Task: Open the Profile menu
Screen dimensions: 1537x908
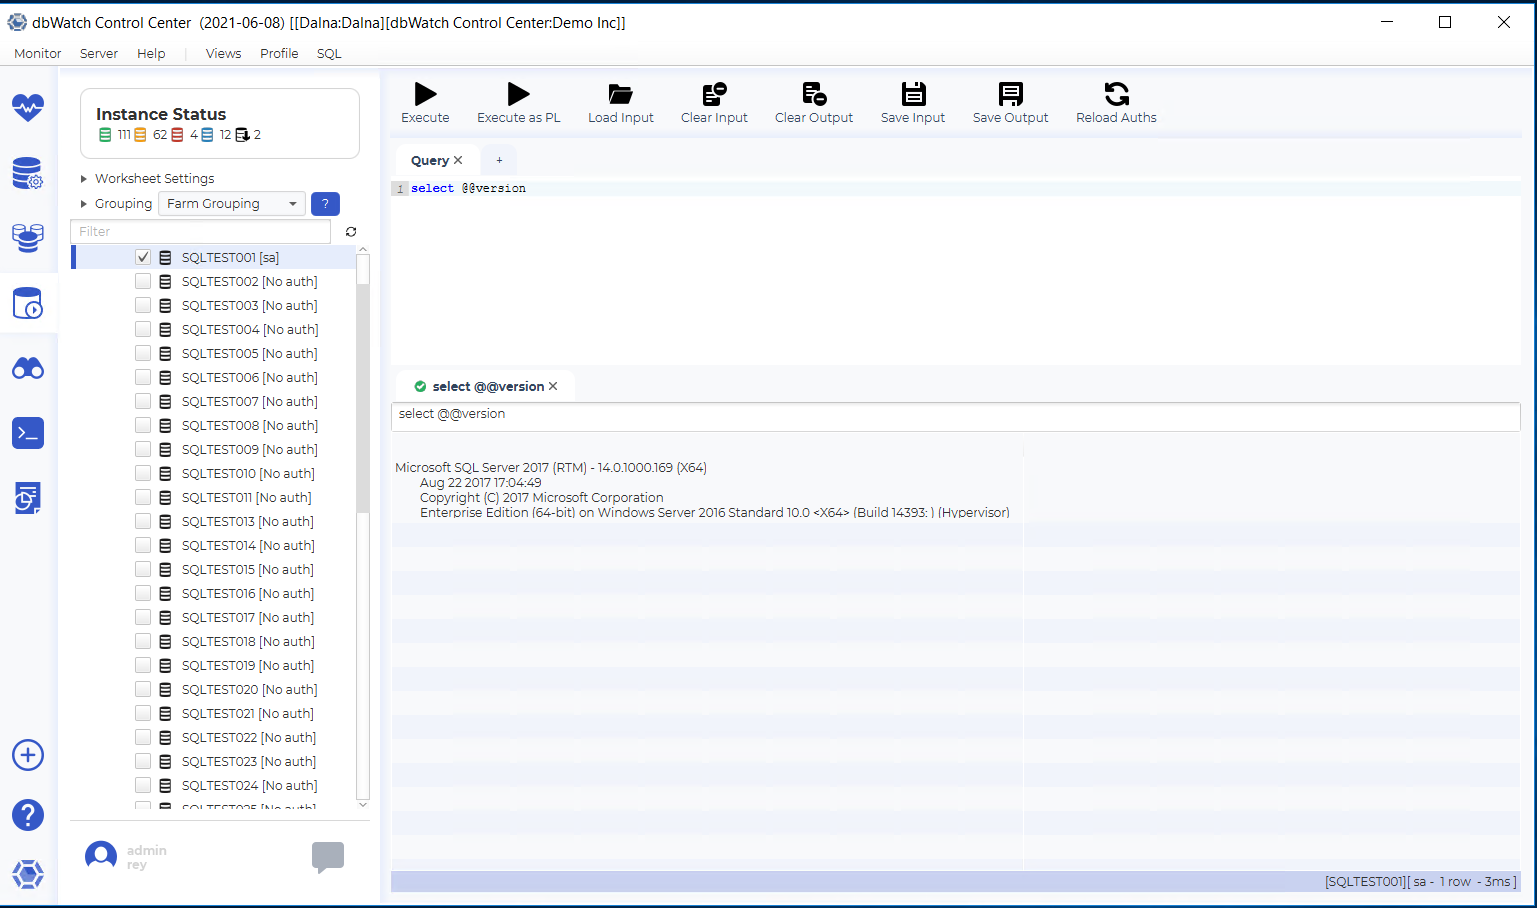Action: (x=279, y=54)
